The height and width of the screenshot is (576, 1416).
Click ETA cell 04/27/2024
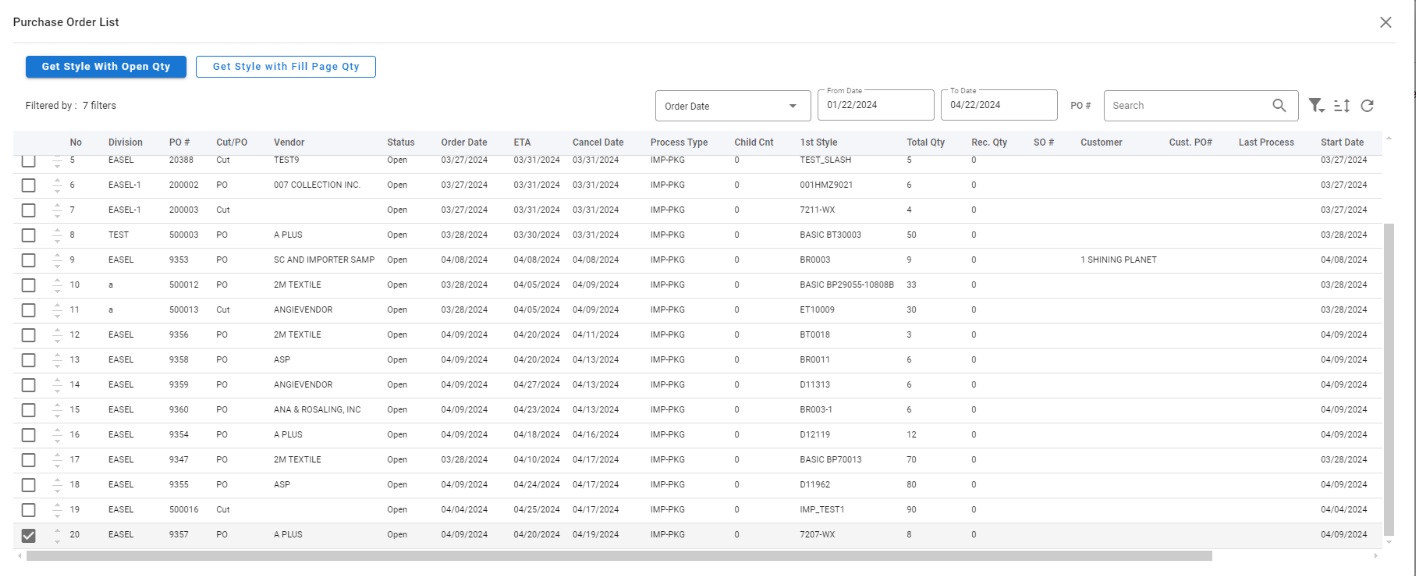point(536,385)
